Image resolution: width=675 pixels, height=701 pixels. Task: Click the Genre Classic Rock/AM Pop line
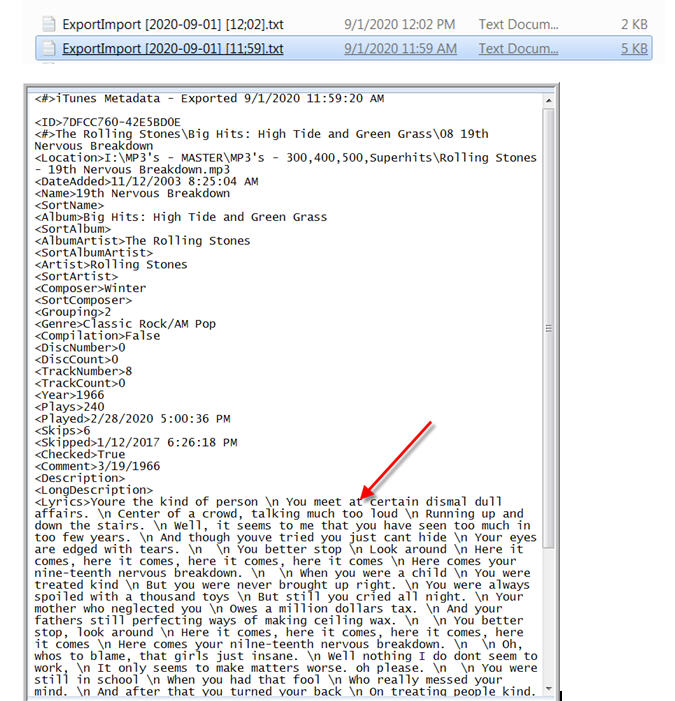click(x=125, y=324)
